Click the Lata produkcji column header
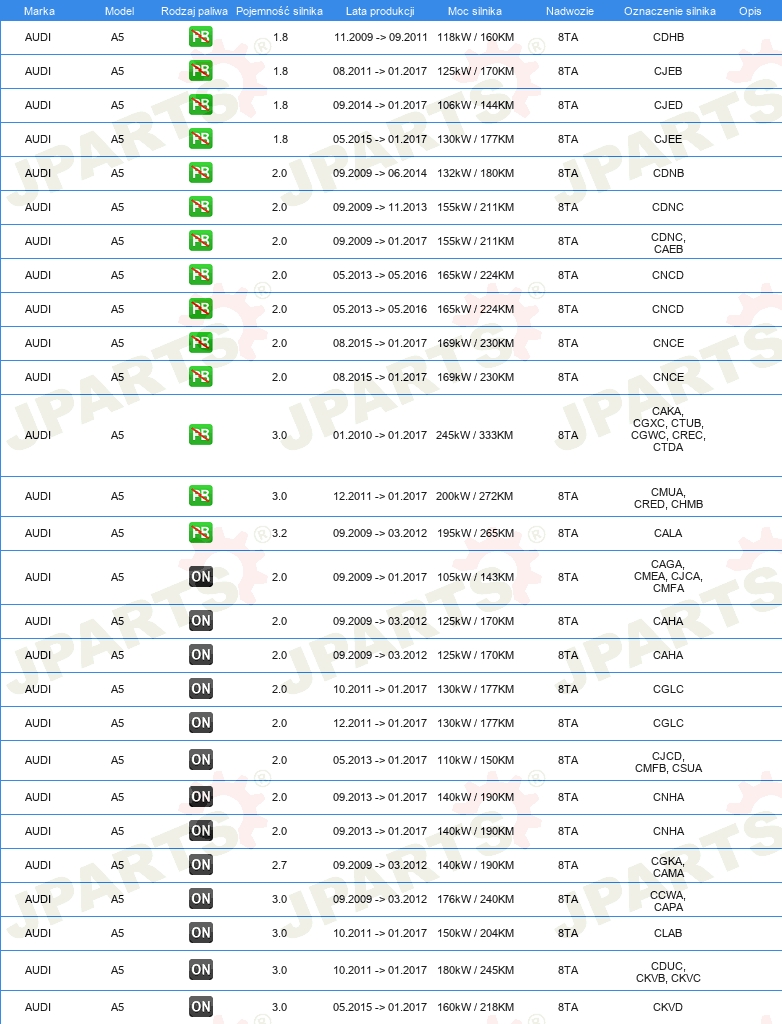This screenshot has width=782, height=1024. click(380, 11)
